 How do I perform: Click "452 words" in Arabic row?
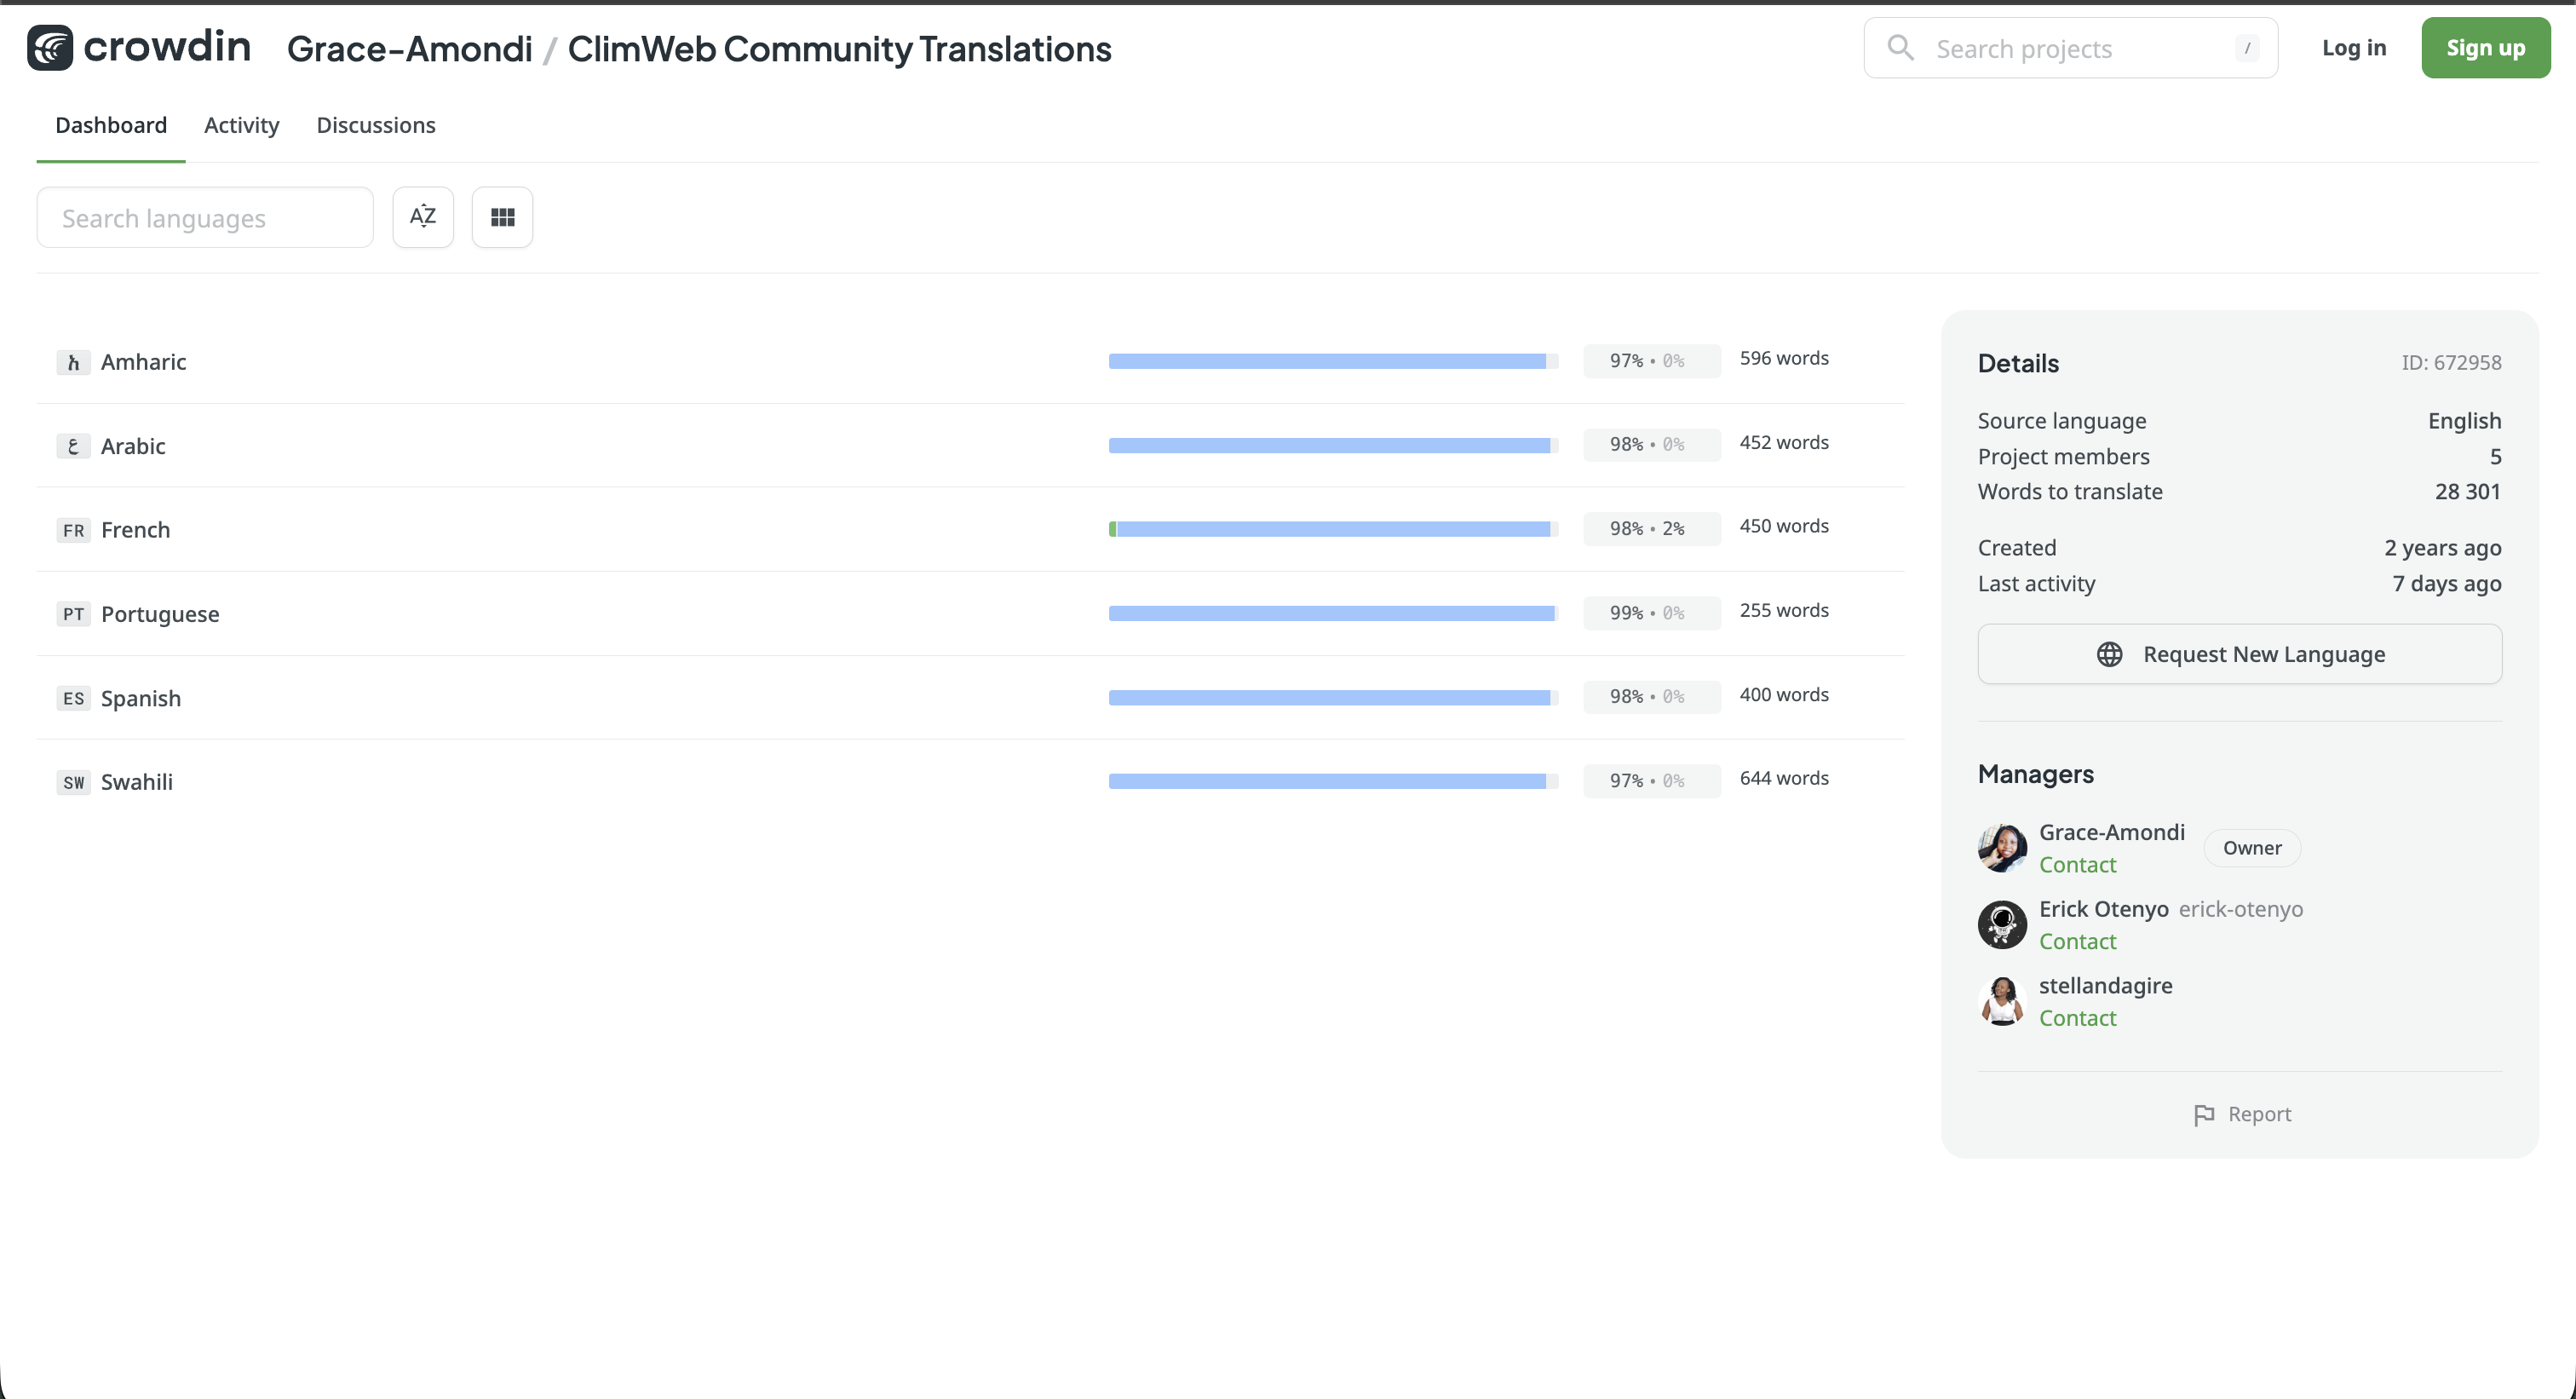(1784, 442)
